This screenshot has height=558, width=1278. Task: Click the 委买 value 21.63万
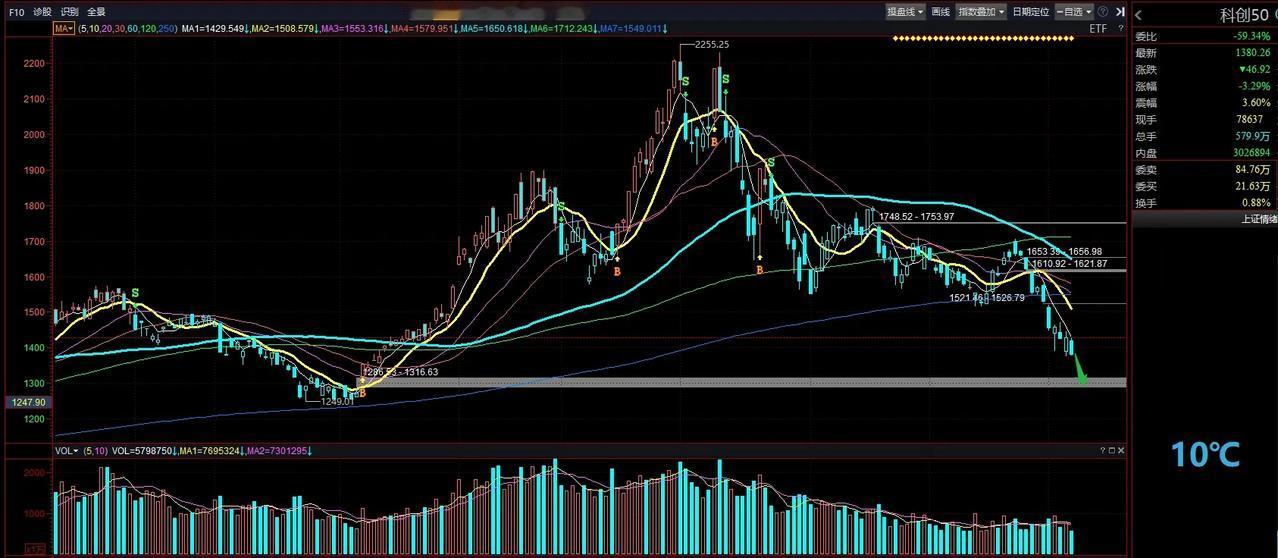pyautogui.click(x=1253, y=186)
